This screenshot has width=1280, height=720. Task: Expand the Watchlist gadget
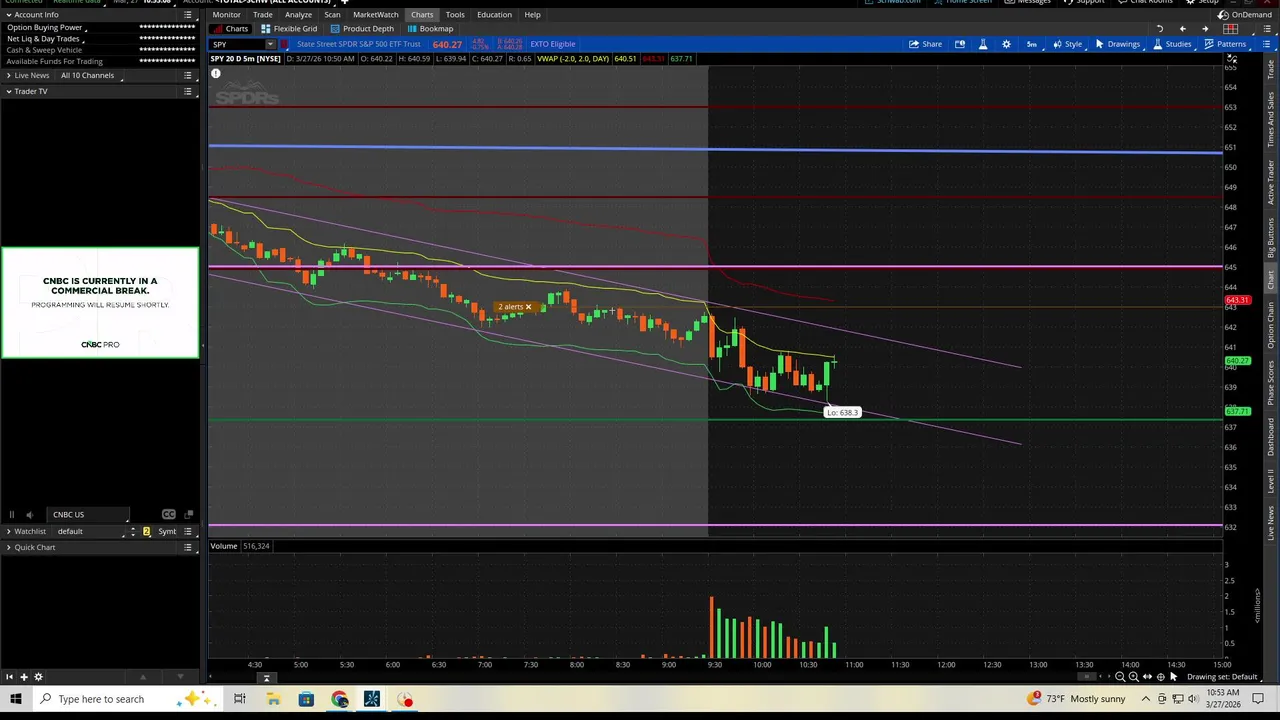(x=8, y=532)
